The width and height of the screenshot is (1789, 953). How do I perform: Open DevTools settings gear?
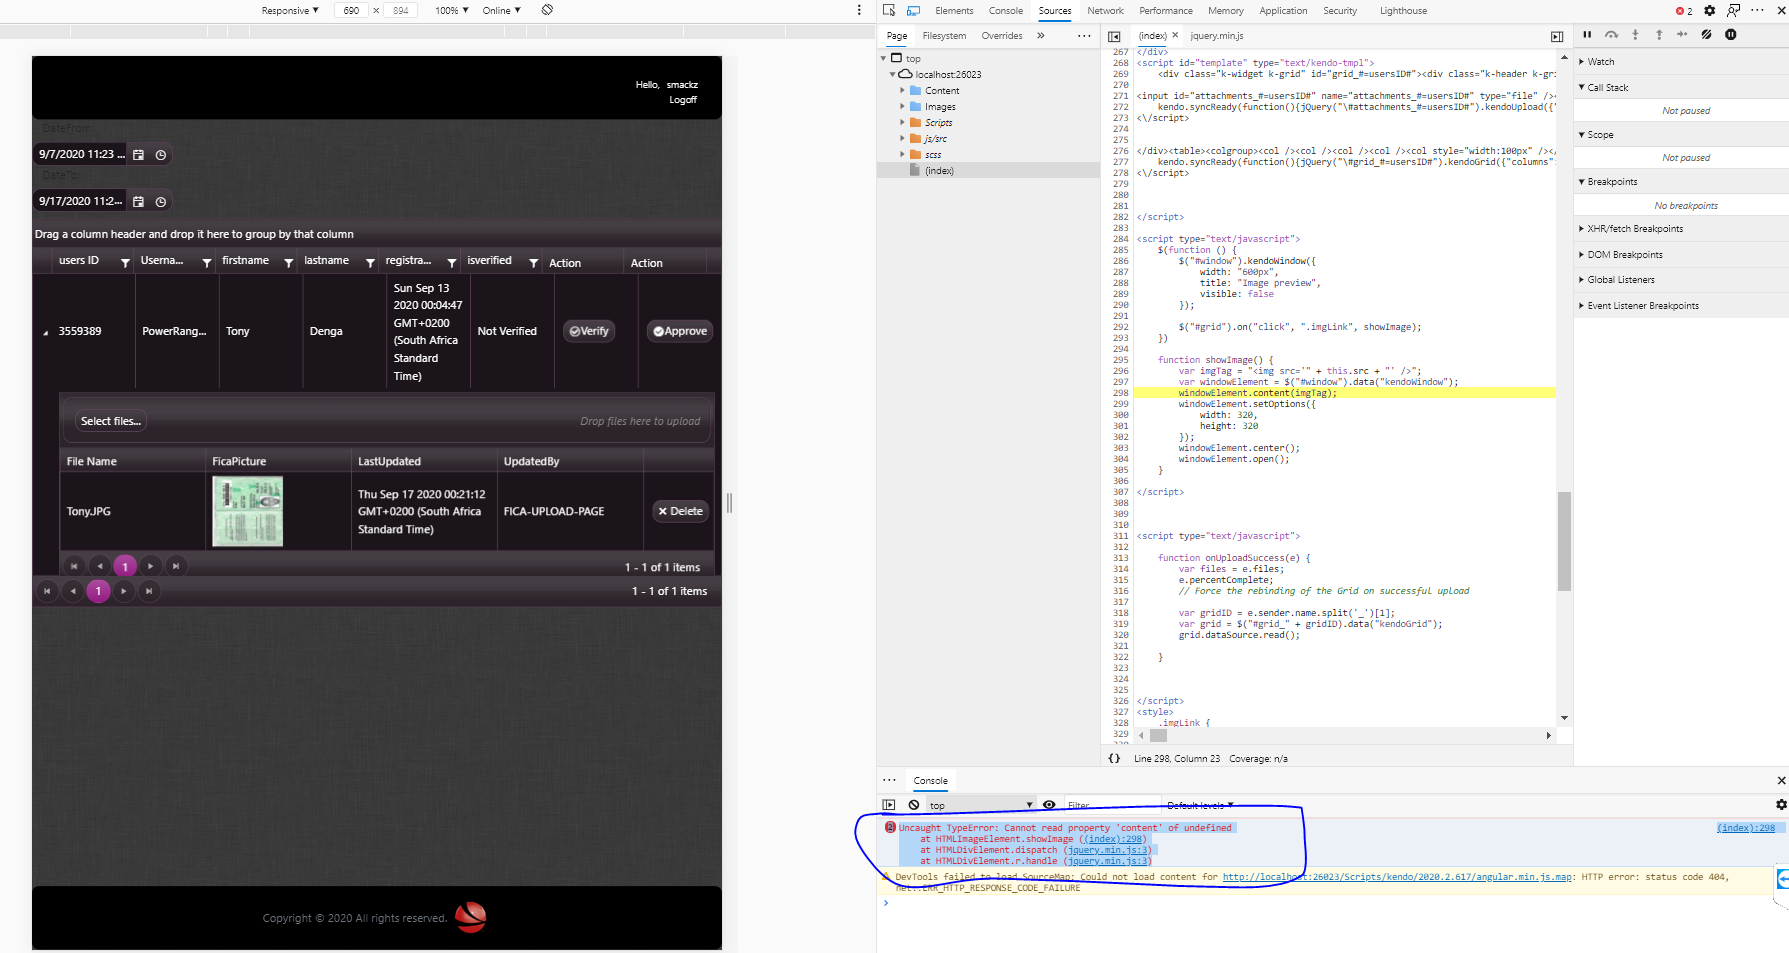point(1710,11)
